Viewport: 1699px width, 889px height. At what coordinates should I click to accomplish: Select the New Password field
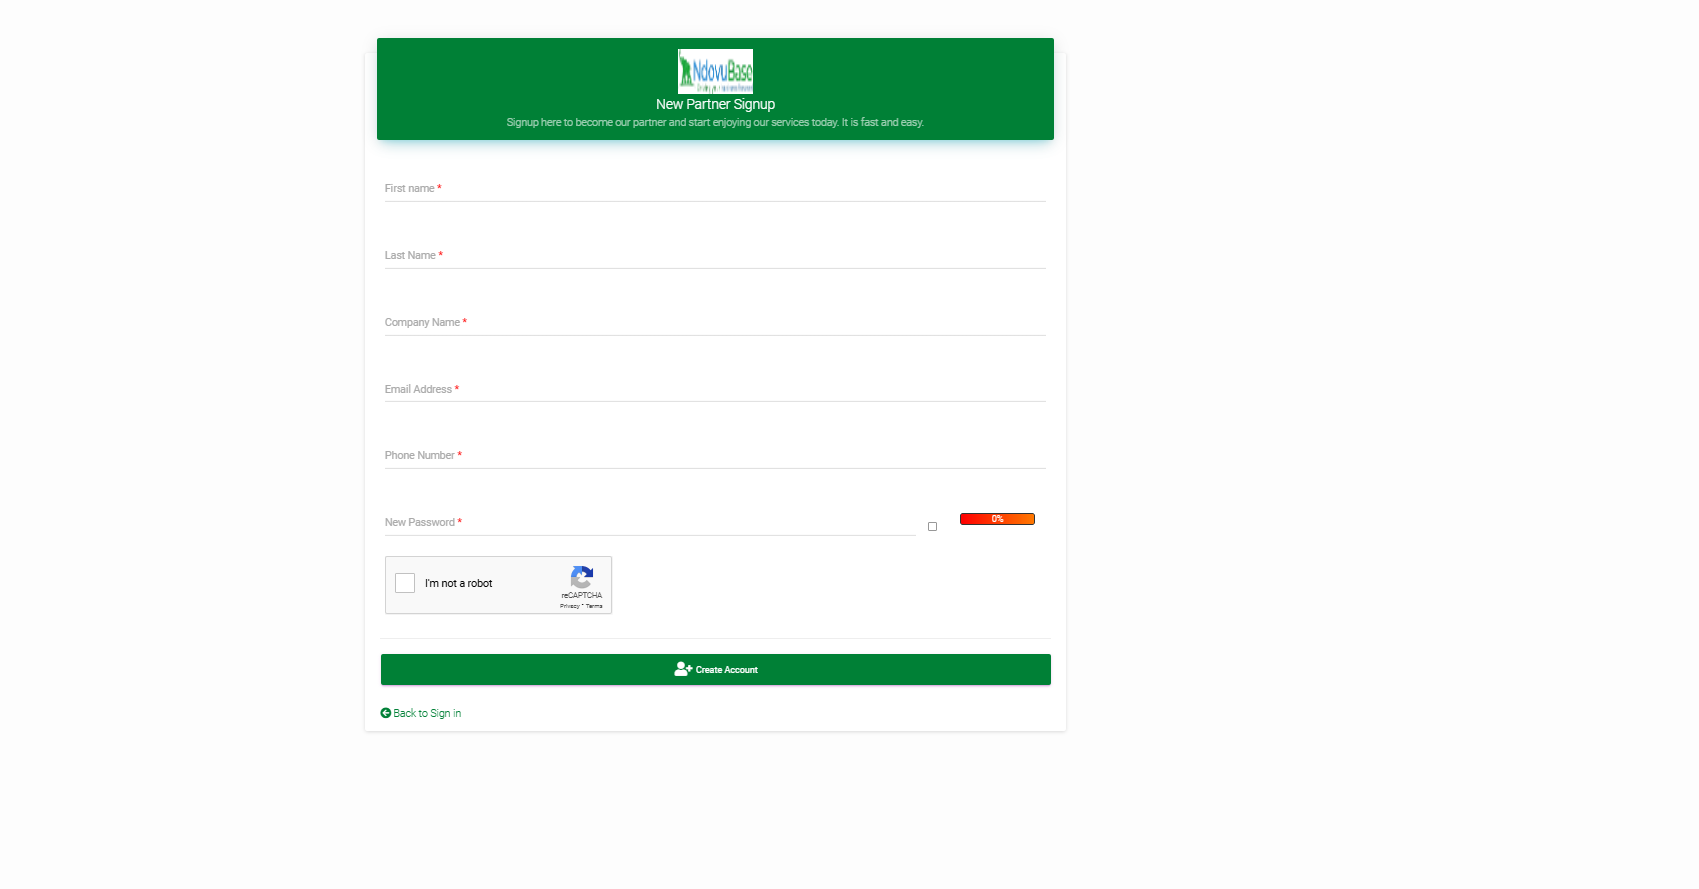(x=650, y=522)
